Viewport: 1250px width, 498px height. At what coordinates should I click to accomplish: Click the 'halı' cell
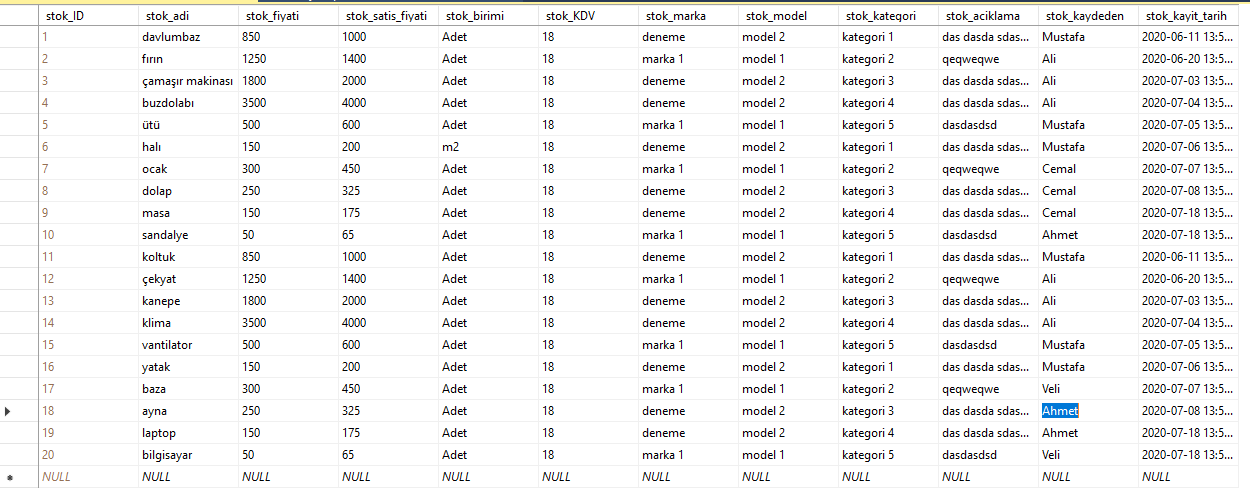(x=188, y=147)
